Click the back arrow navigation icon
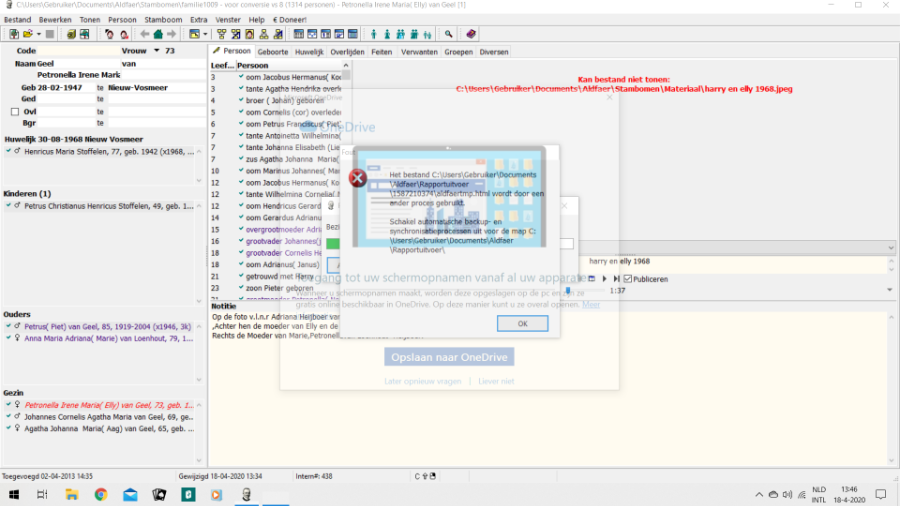This screenshot has width=900, height=506. [146, 34]
